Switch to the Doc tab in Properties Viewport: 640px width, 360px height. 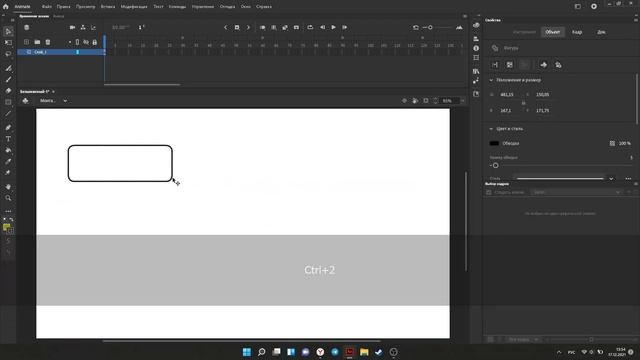point(601,32)
